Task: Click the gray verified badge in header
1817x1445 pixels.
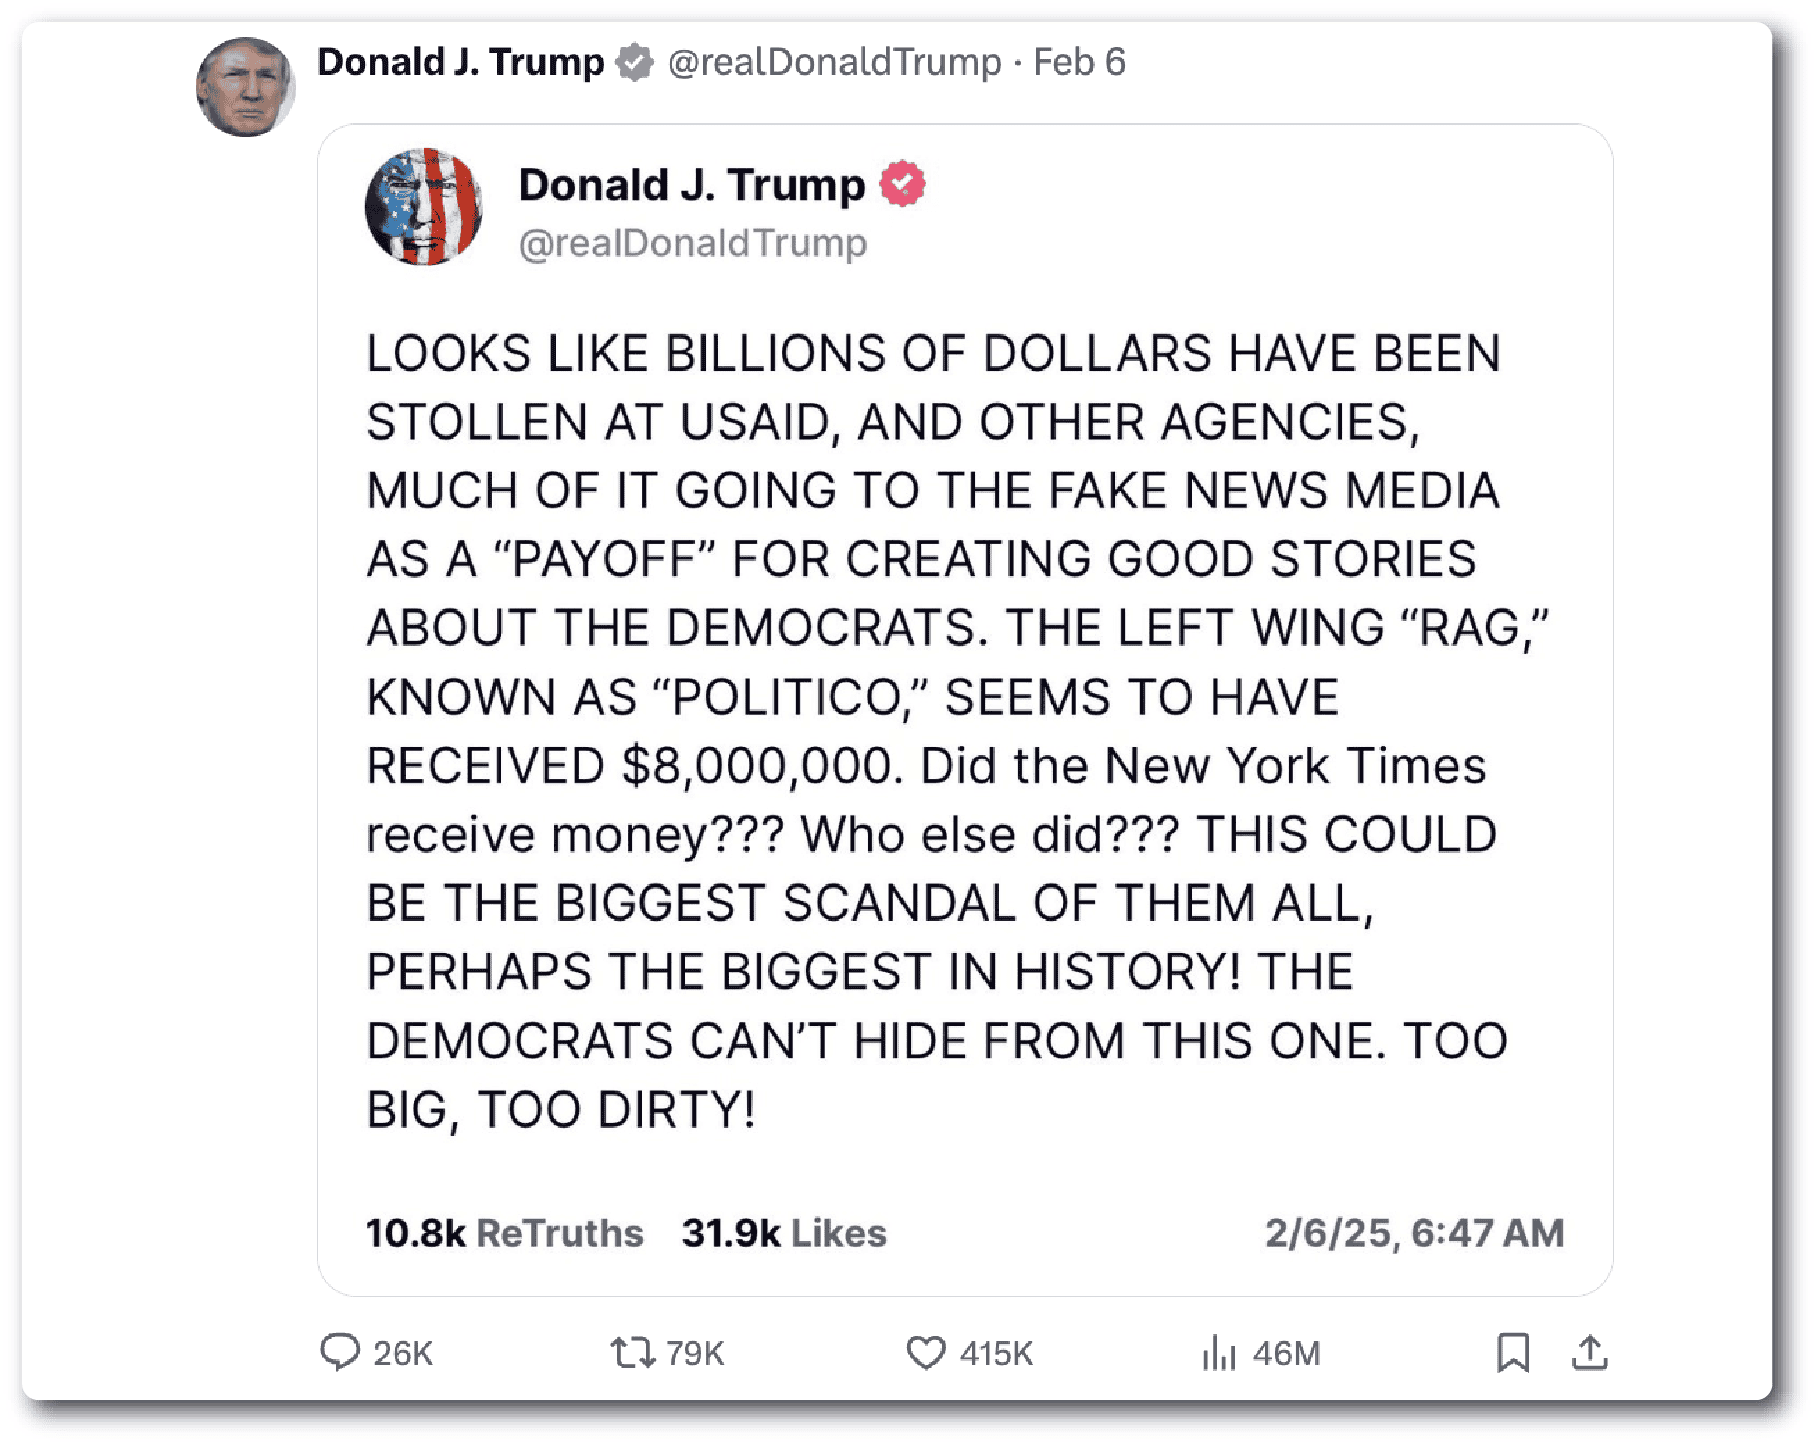Action: (634, 62)
